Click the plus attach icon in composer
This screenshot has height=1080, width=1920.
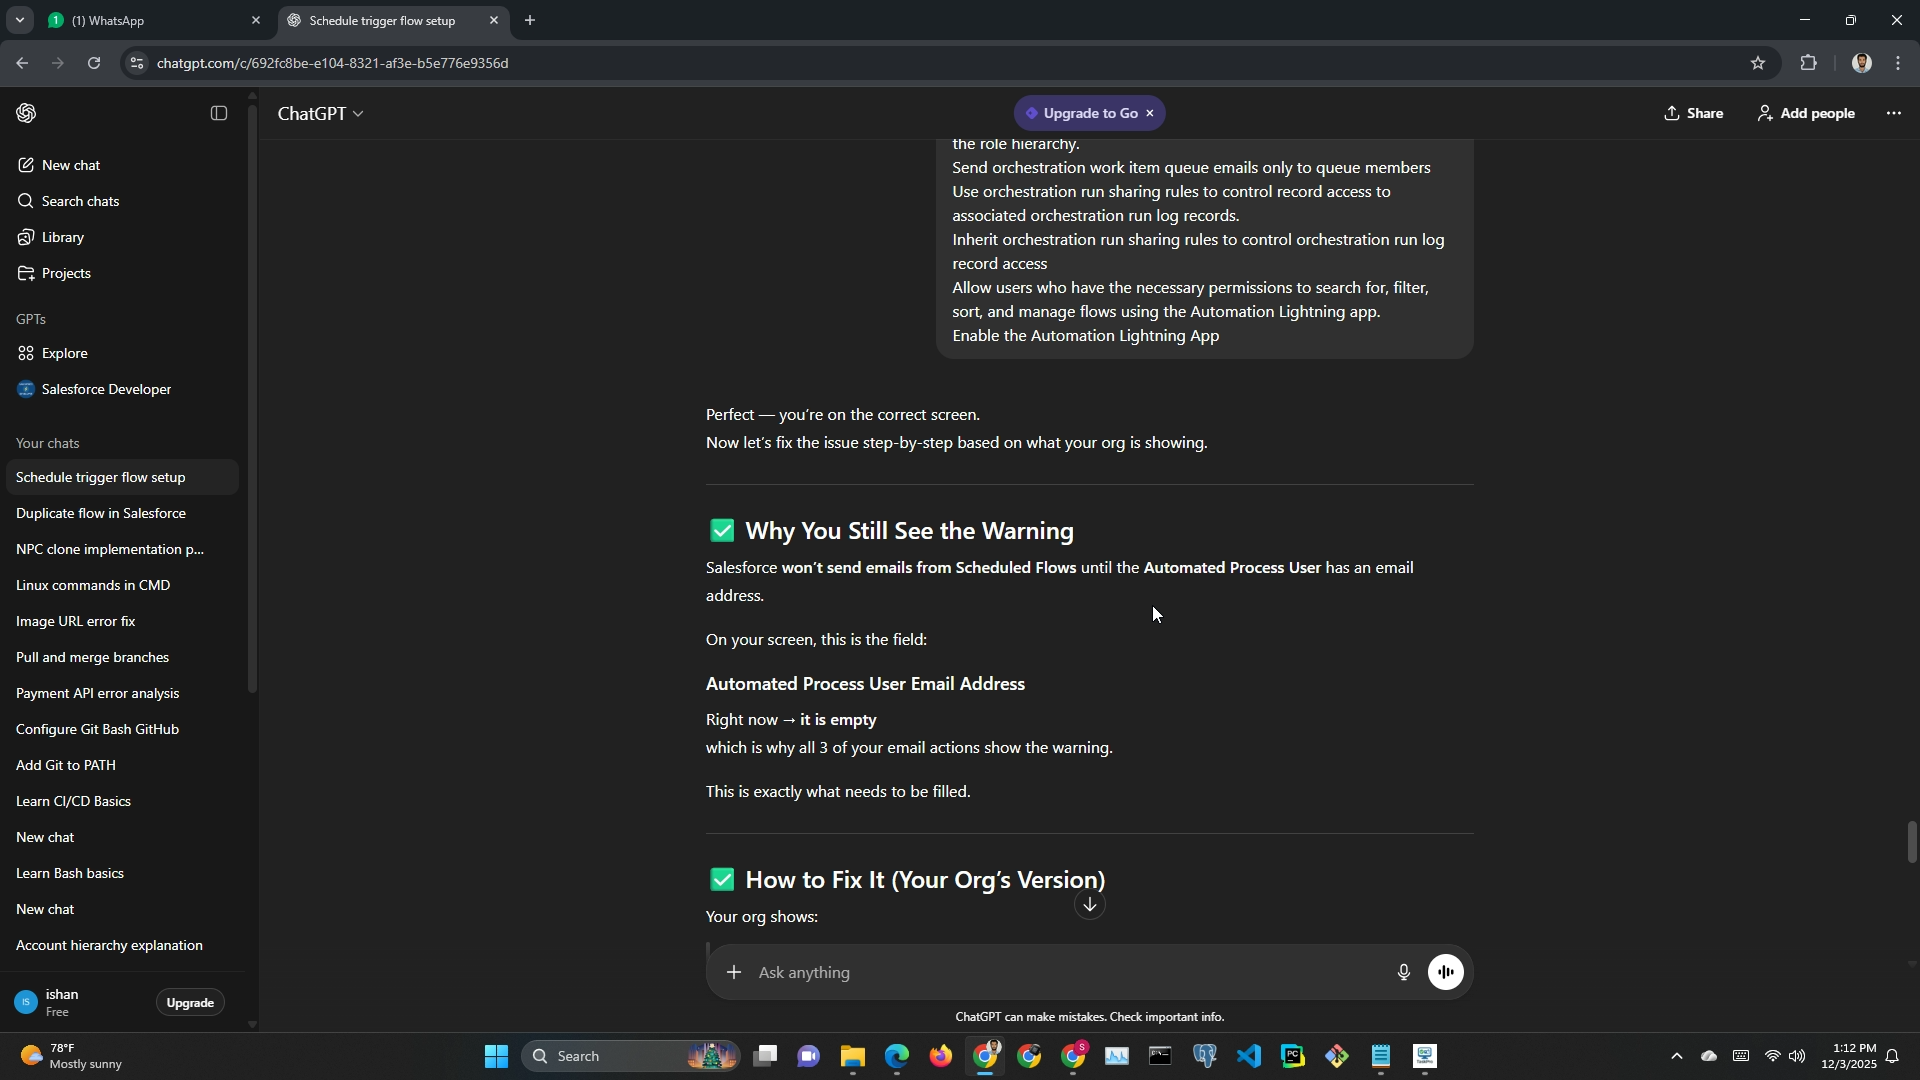pos(734,972)
